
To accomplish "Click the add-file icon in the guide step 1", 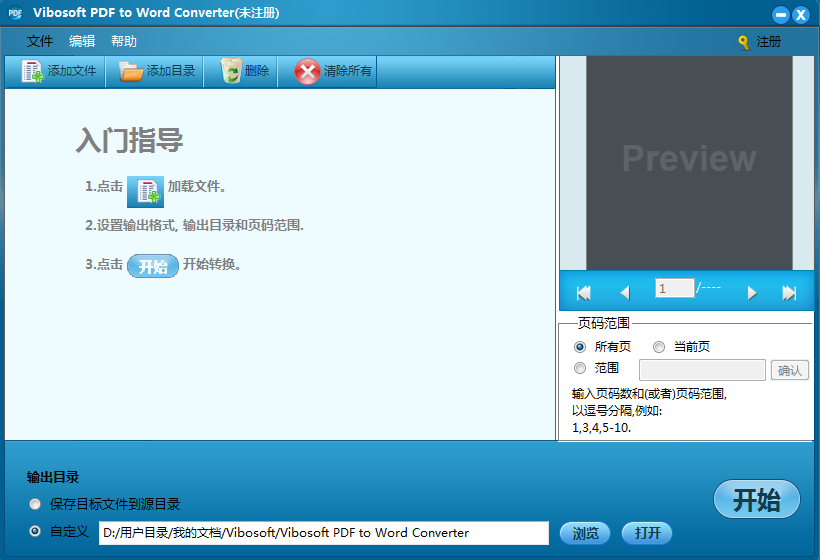I will click(145, 192).
